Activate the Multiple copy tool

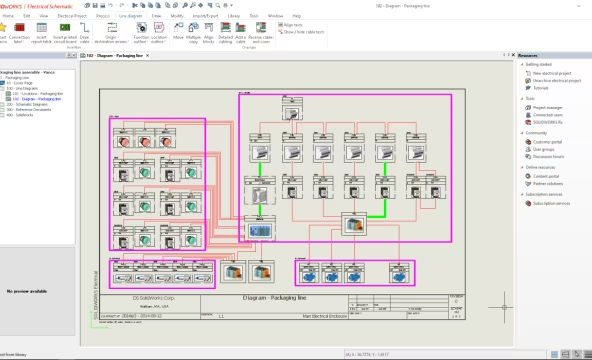(x=193, y=32)
